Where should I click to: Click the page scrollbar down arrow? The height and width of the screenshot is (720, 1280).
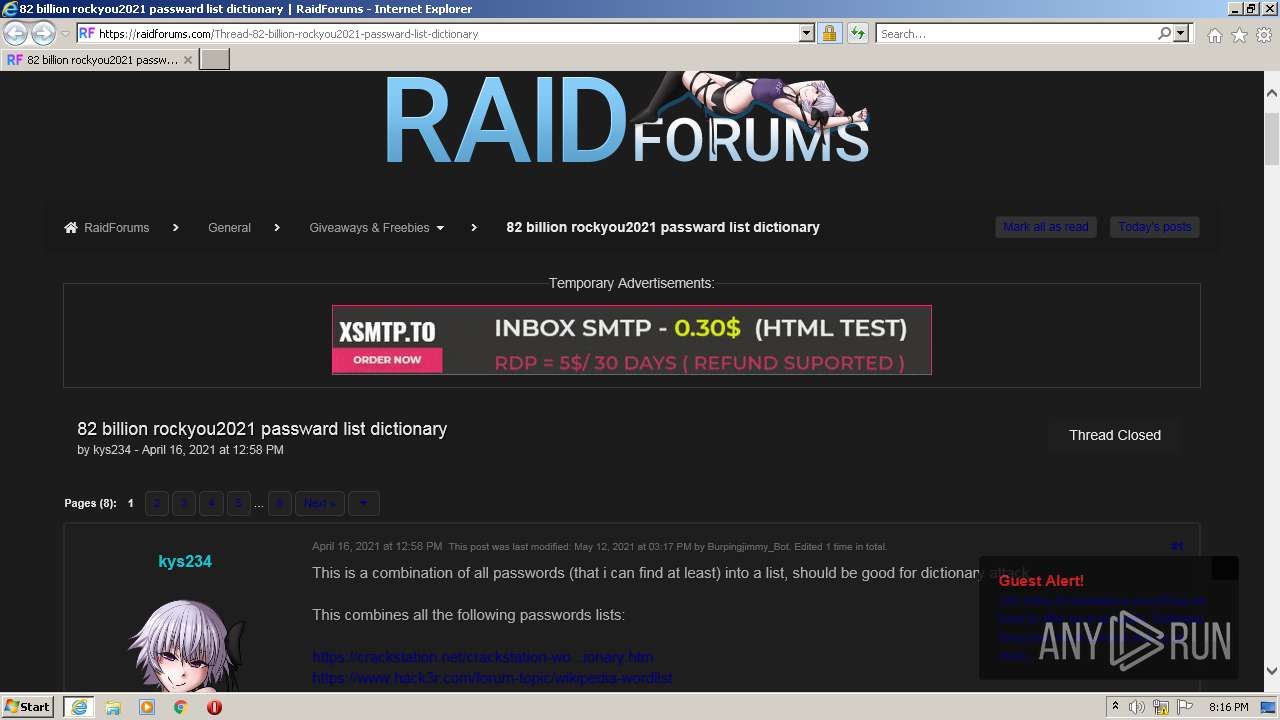click(1272, 671)
